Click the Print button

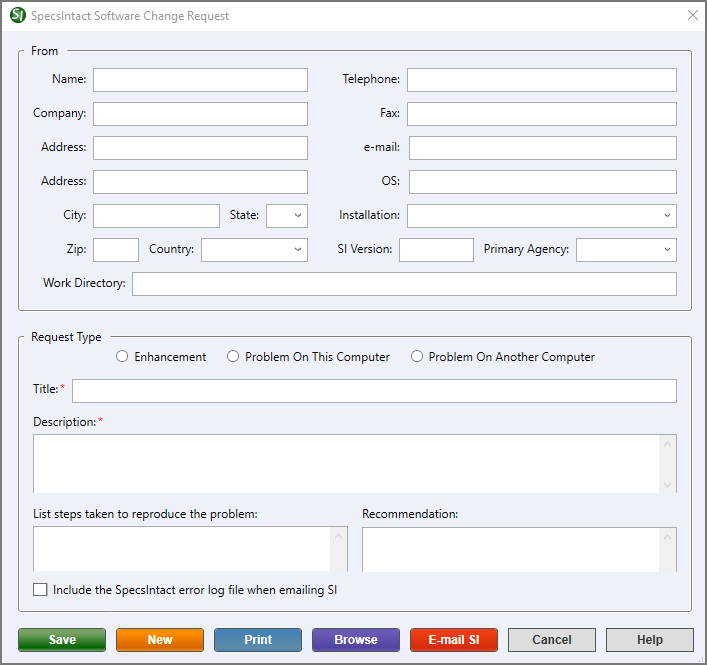258,640
